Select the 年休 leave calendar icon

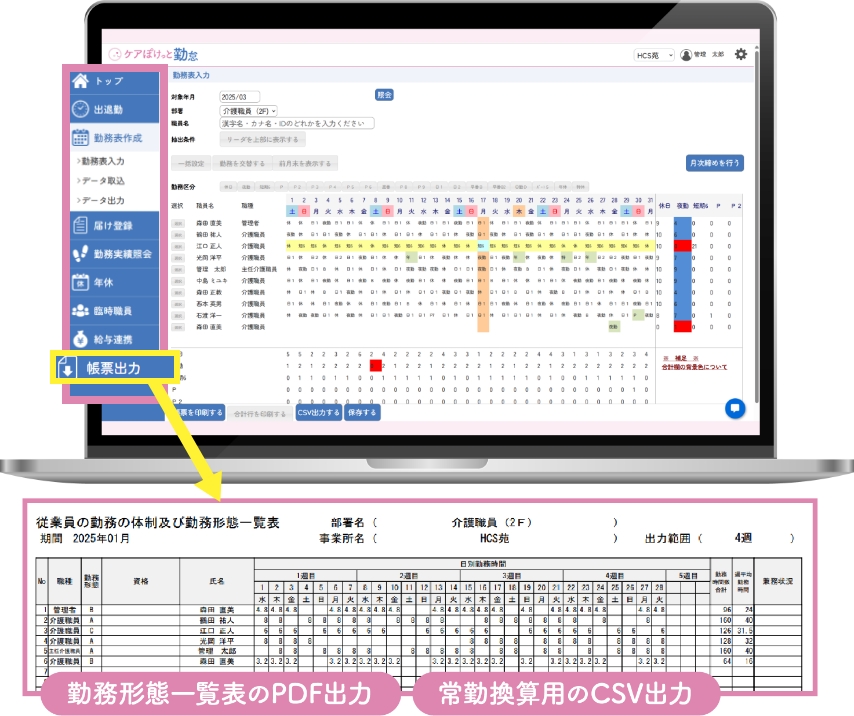click(x=80, y=279)
